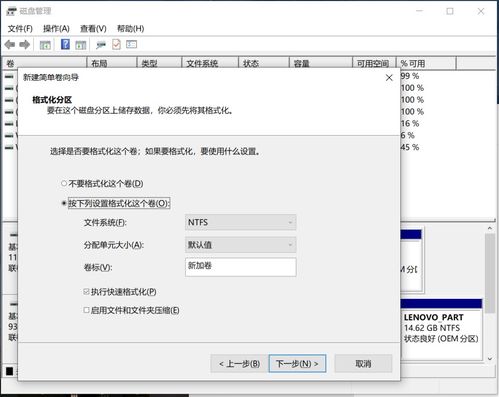Maximize the 磁盘管理 window
This screenshot has height=397, width=499.
point(450,11)
